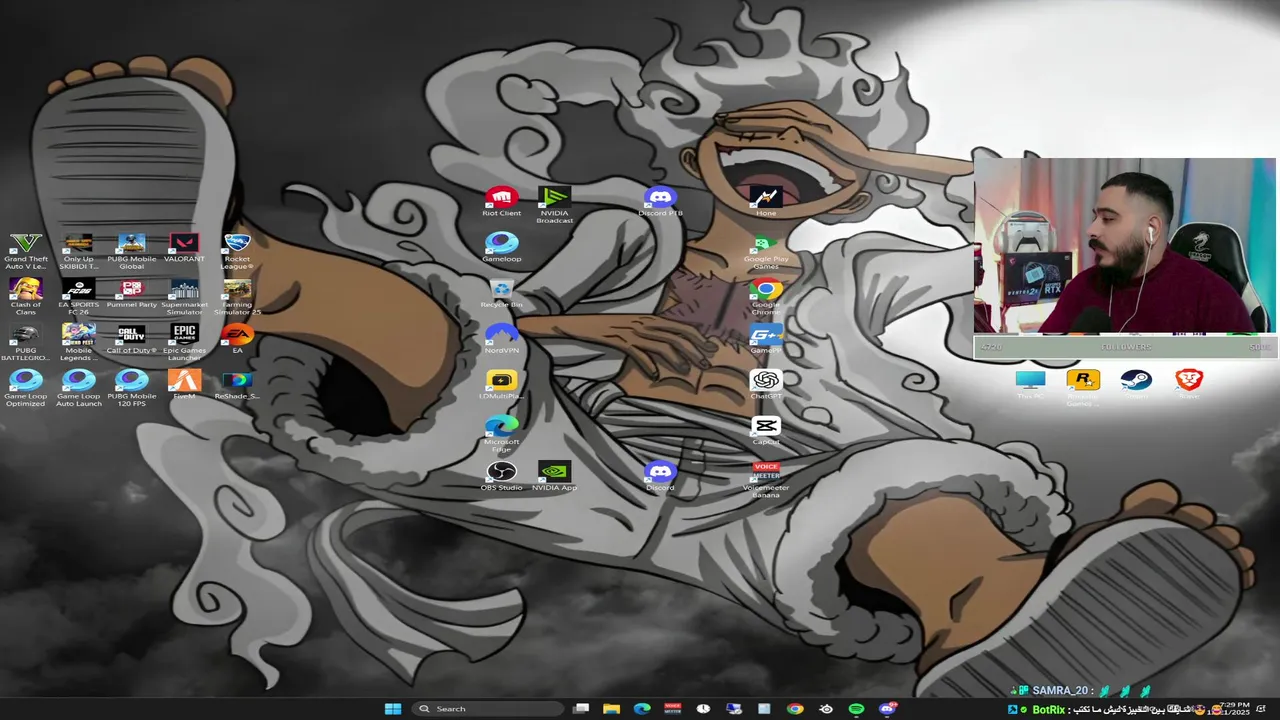The image size is (1280, 720).
Task: Open Voicemeeter from the taskbar
Action: [673, 709]
